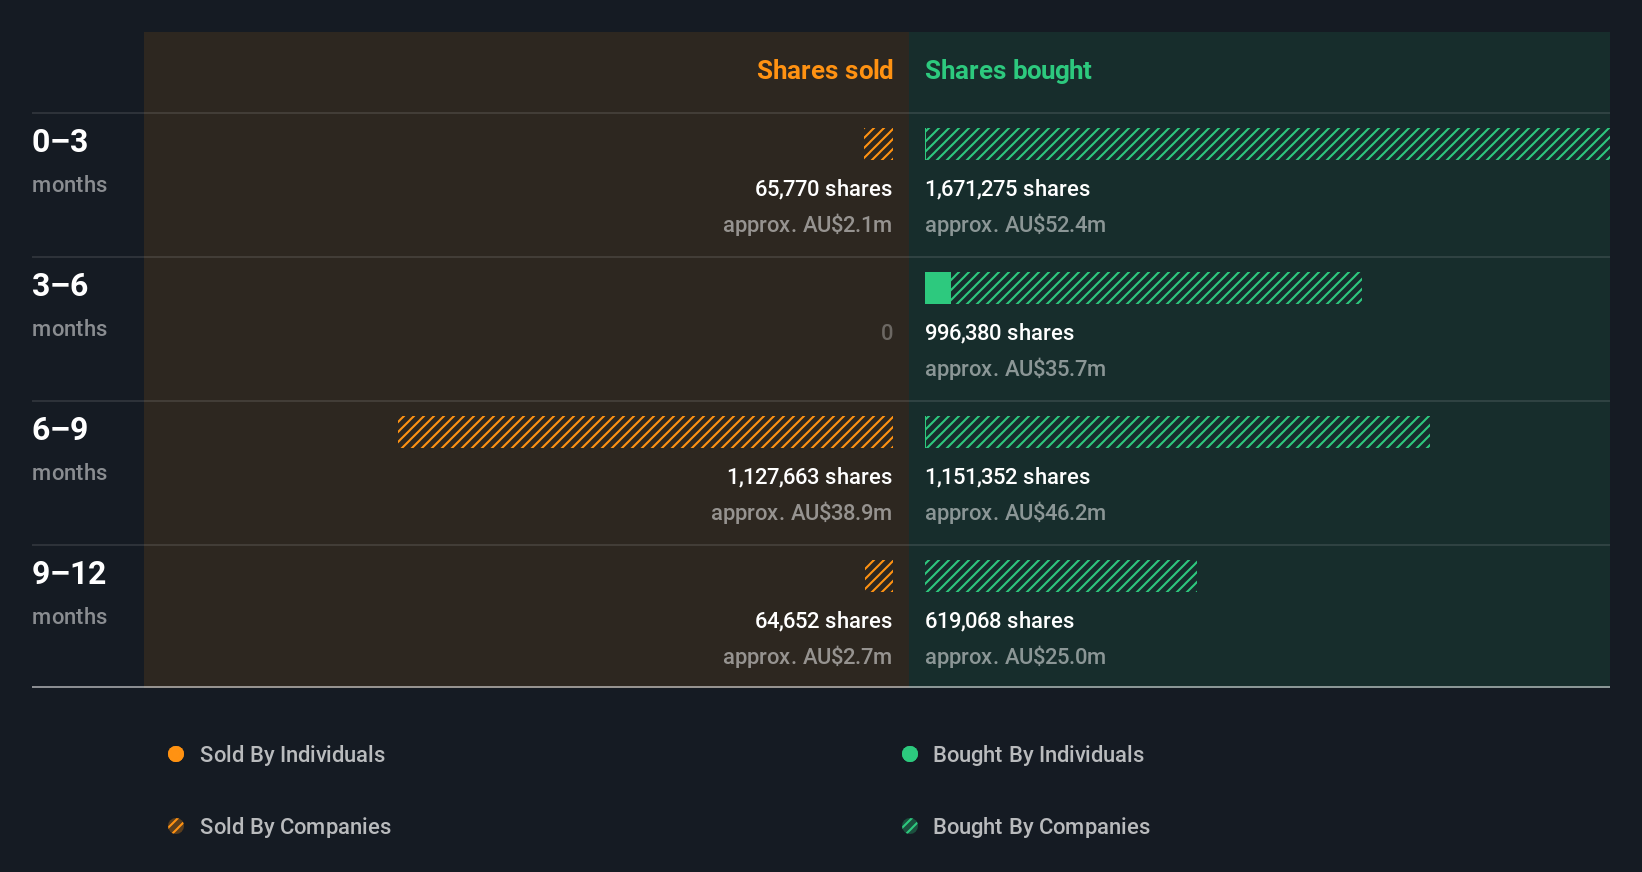
Task: Select the 9–12 months bought bar
Action: point(1061,576)
